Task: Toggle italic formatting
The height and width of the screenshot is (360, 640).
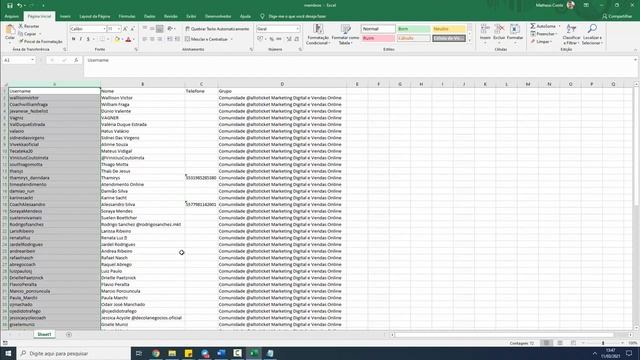Action: click(x=81, y=39)
